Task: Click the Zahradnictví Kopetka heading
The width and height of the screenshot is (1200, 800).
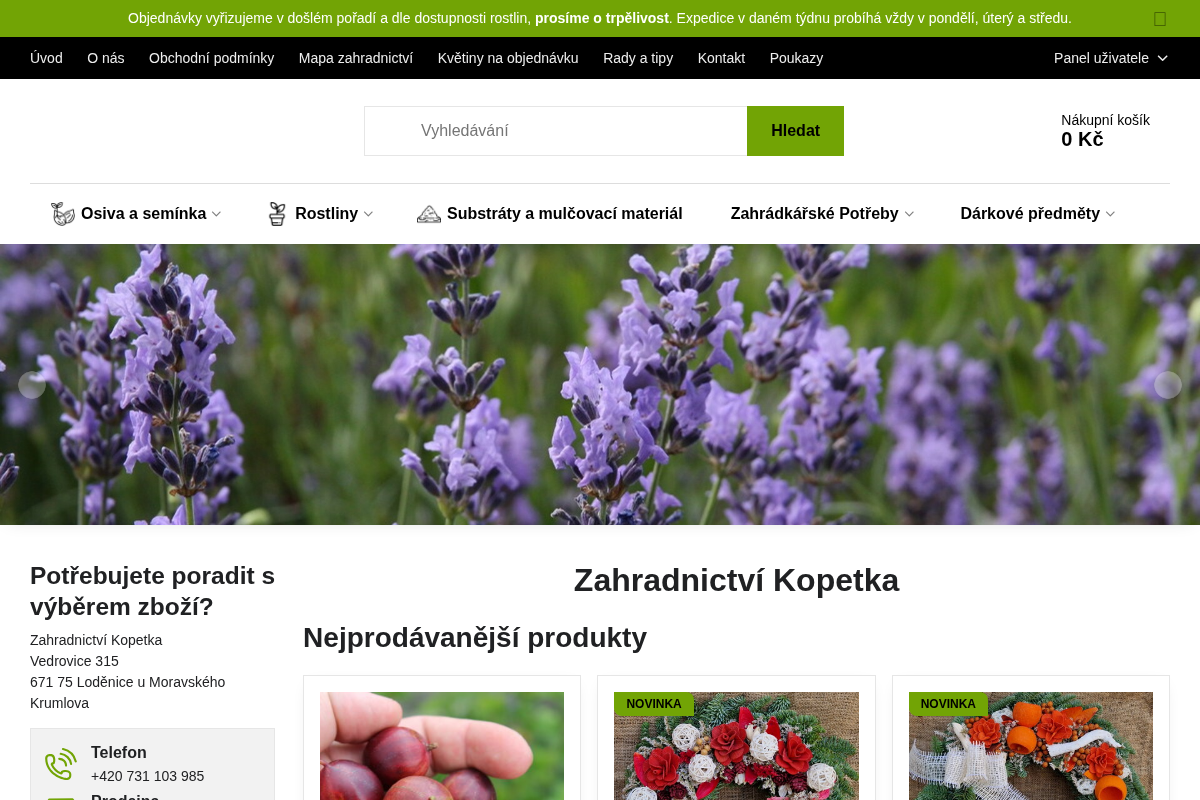Action: tap(736, 580)
